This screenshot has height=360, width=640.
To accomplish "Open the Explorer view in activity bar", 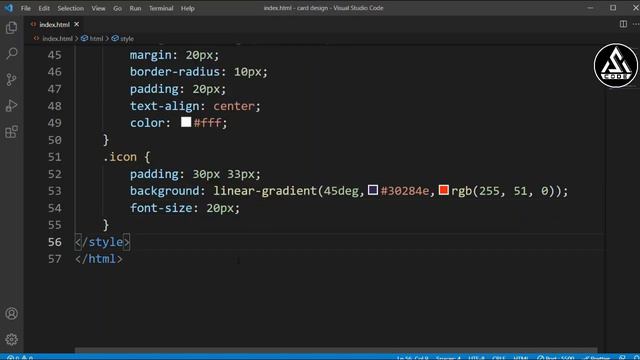I will (11, 27).
